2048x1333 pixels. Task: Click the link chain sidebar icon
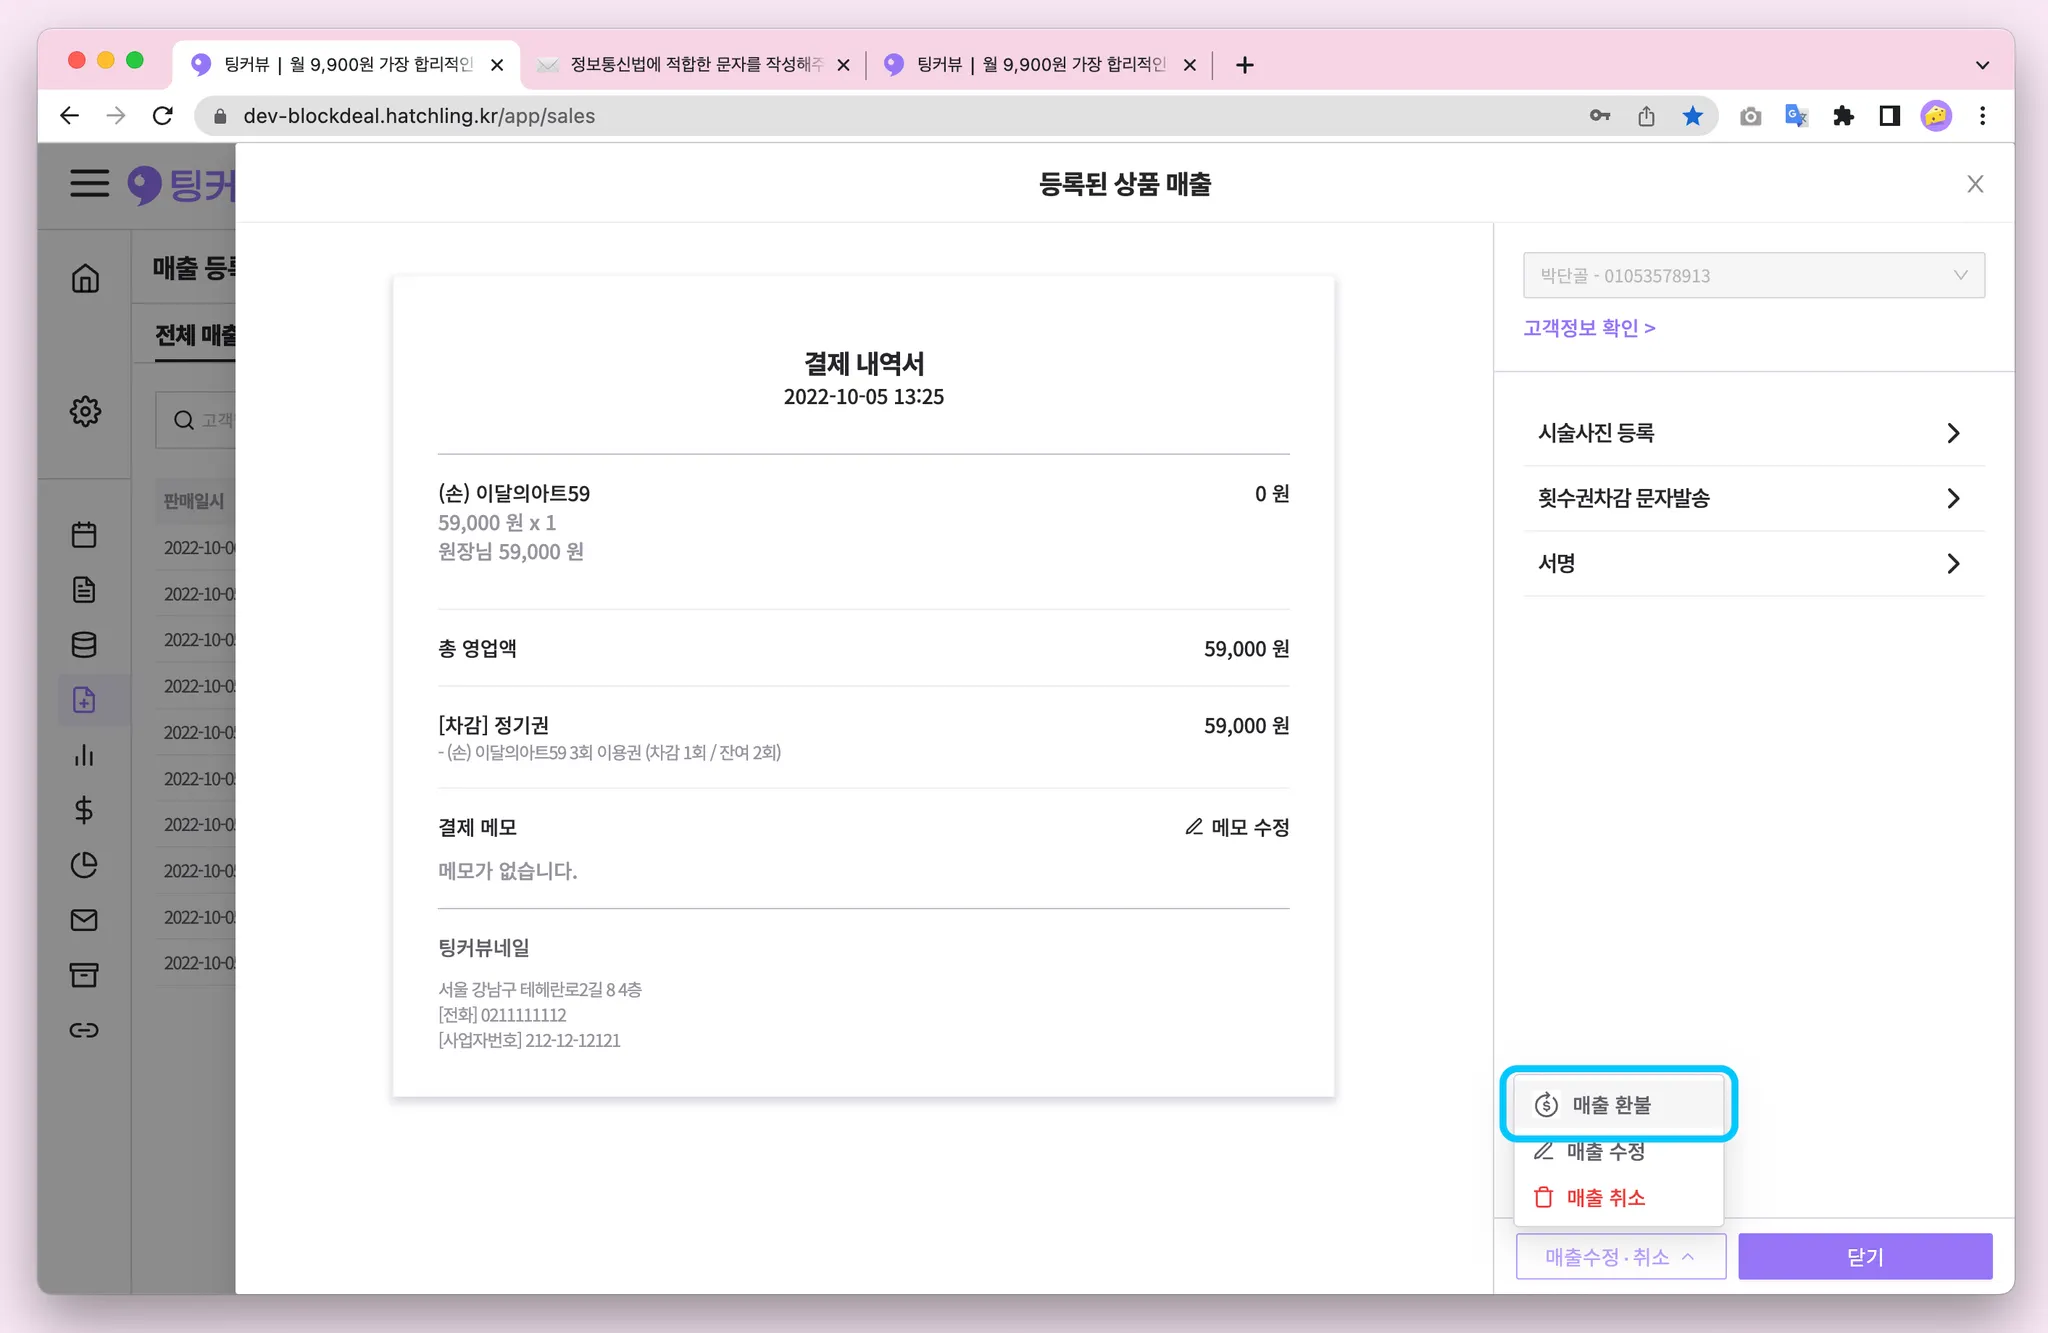pyautogui.click(x=84, y=1030)
